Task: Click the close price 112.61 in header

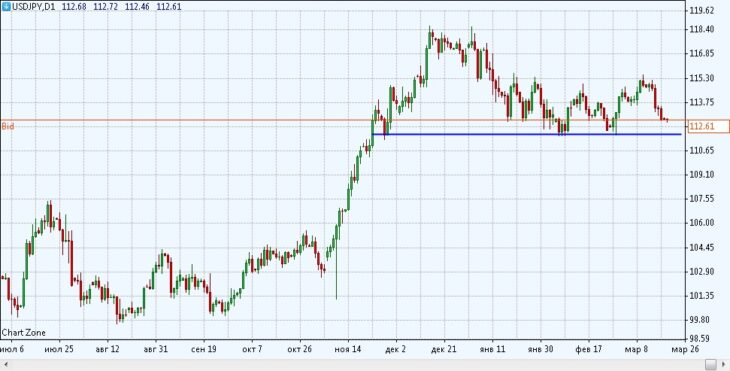Action: [x=169, y=7]
